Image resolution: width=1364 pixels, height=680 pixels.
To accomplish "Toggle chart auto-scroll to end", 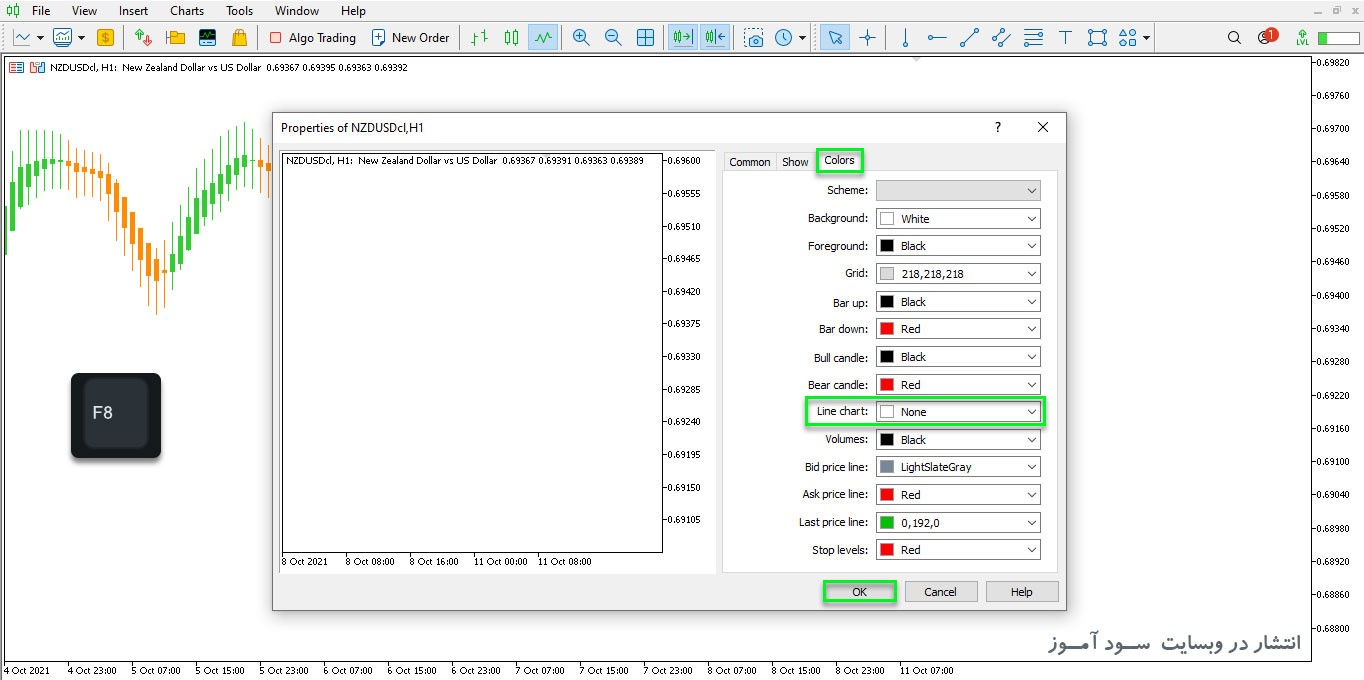I will tap(684, 38).
